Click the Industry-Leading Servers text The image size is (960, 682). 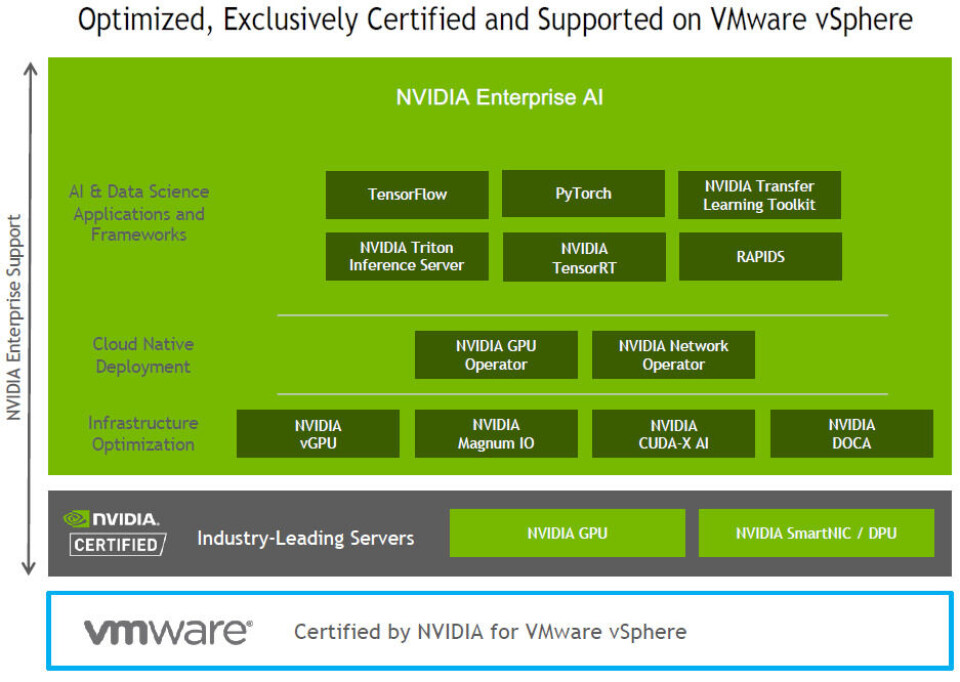coord(306,538)
